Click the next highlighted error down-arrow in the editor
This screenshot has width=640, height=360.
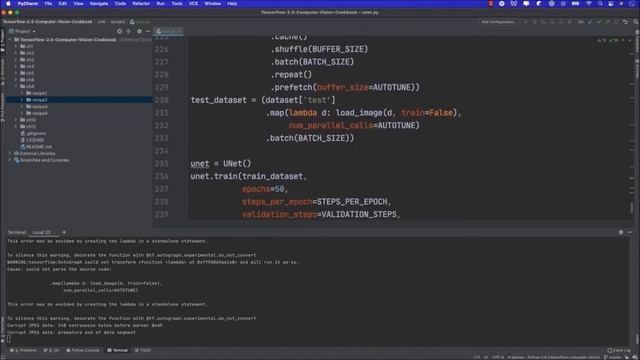pos(630,40)
